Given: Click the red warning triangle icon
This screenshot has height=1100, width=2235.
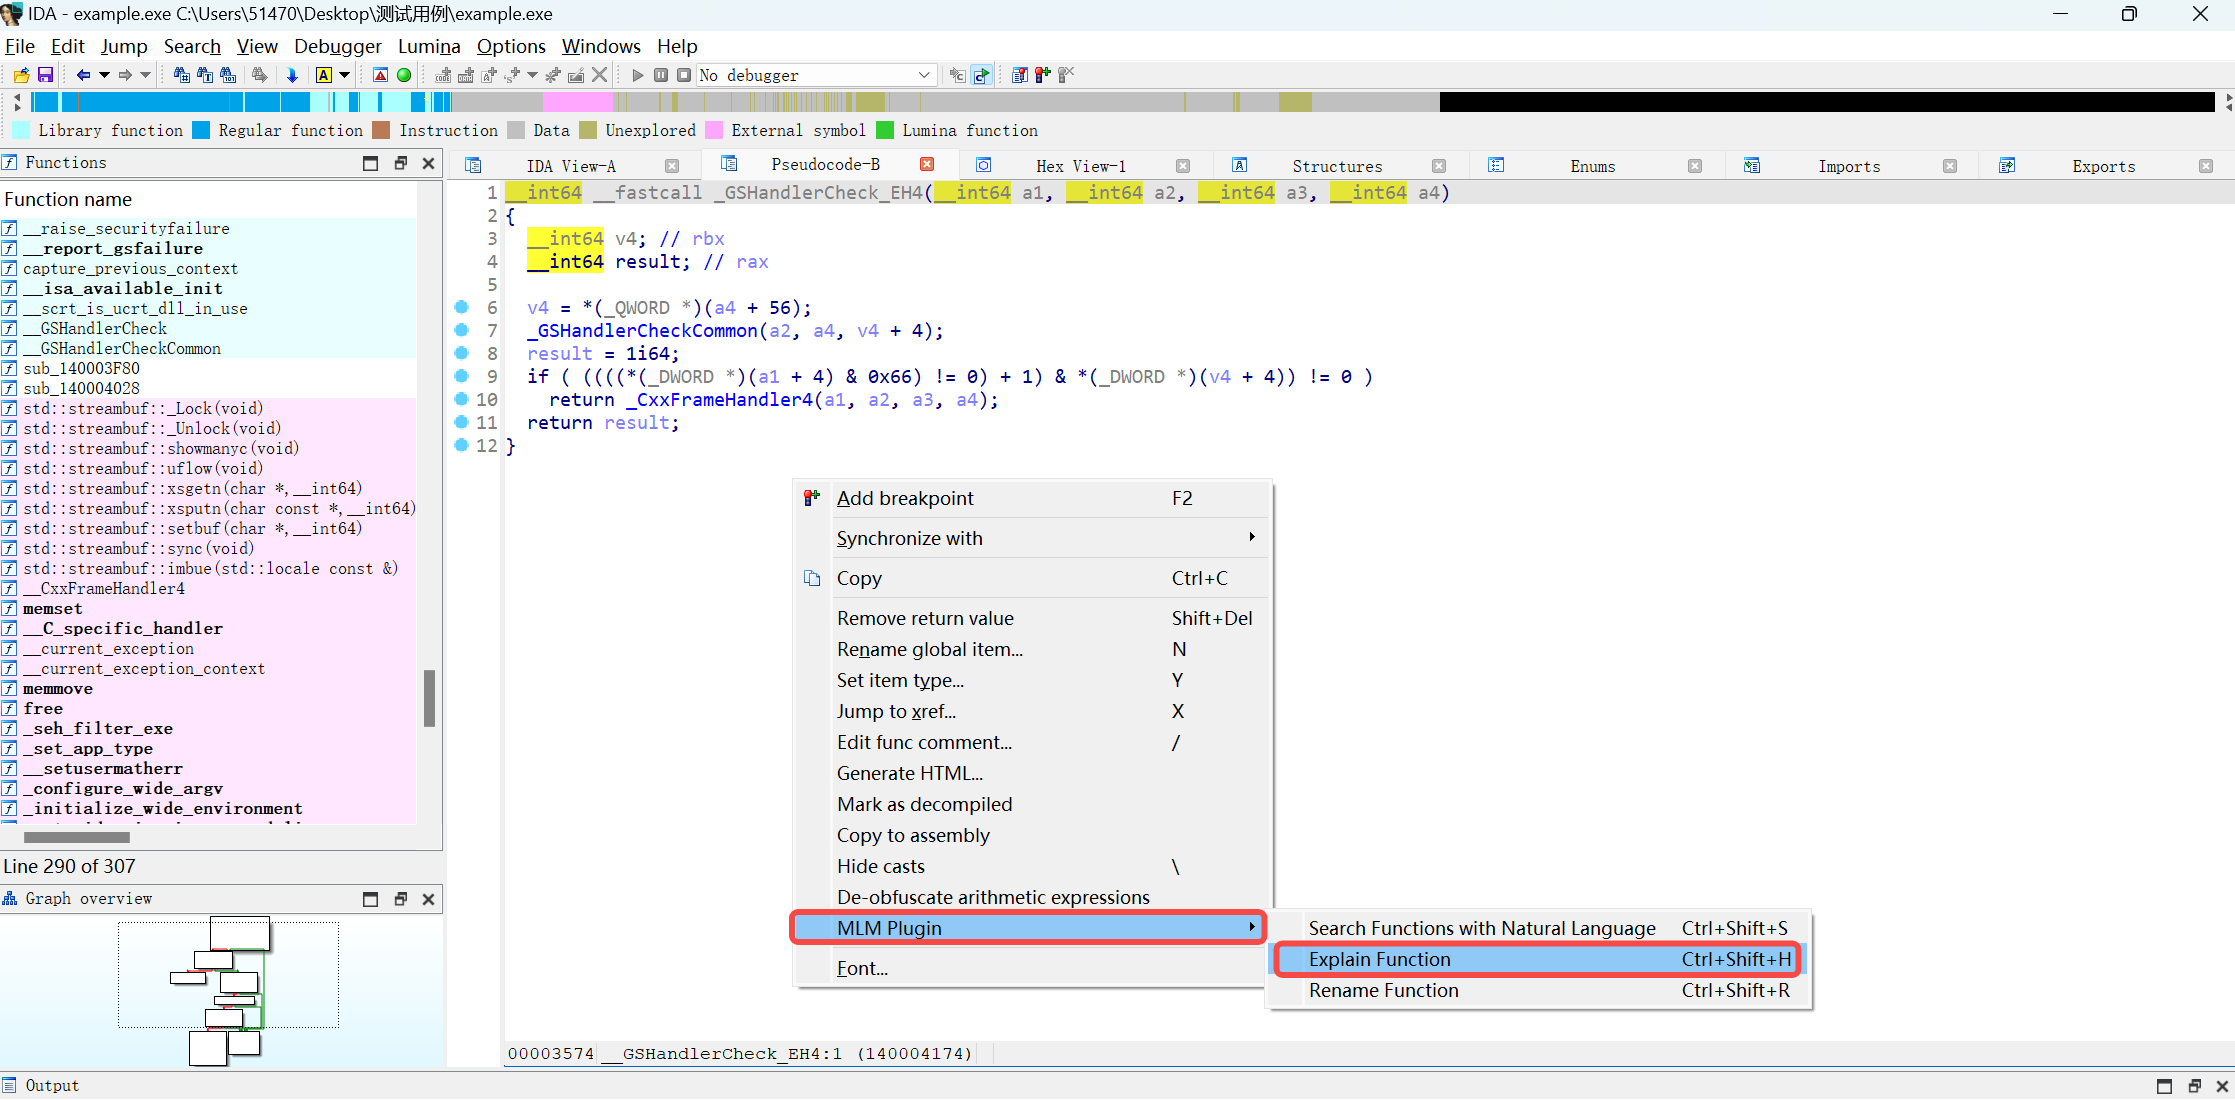Looking at the screenshot, I should tap(380, 75).
